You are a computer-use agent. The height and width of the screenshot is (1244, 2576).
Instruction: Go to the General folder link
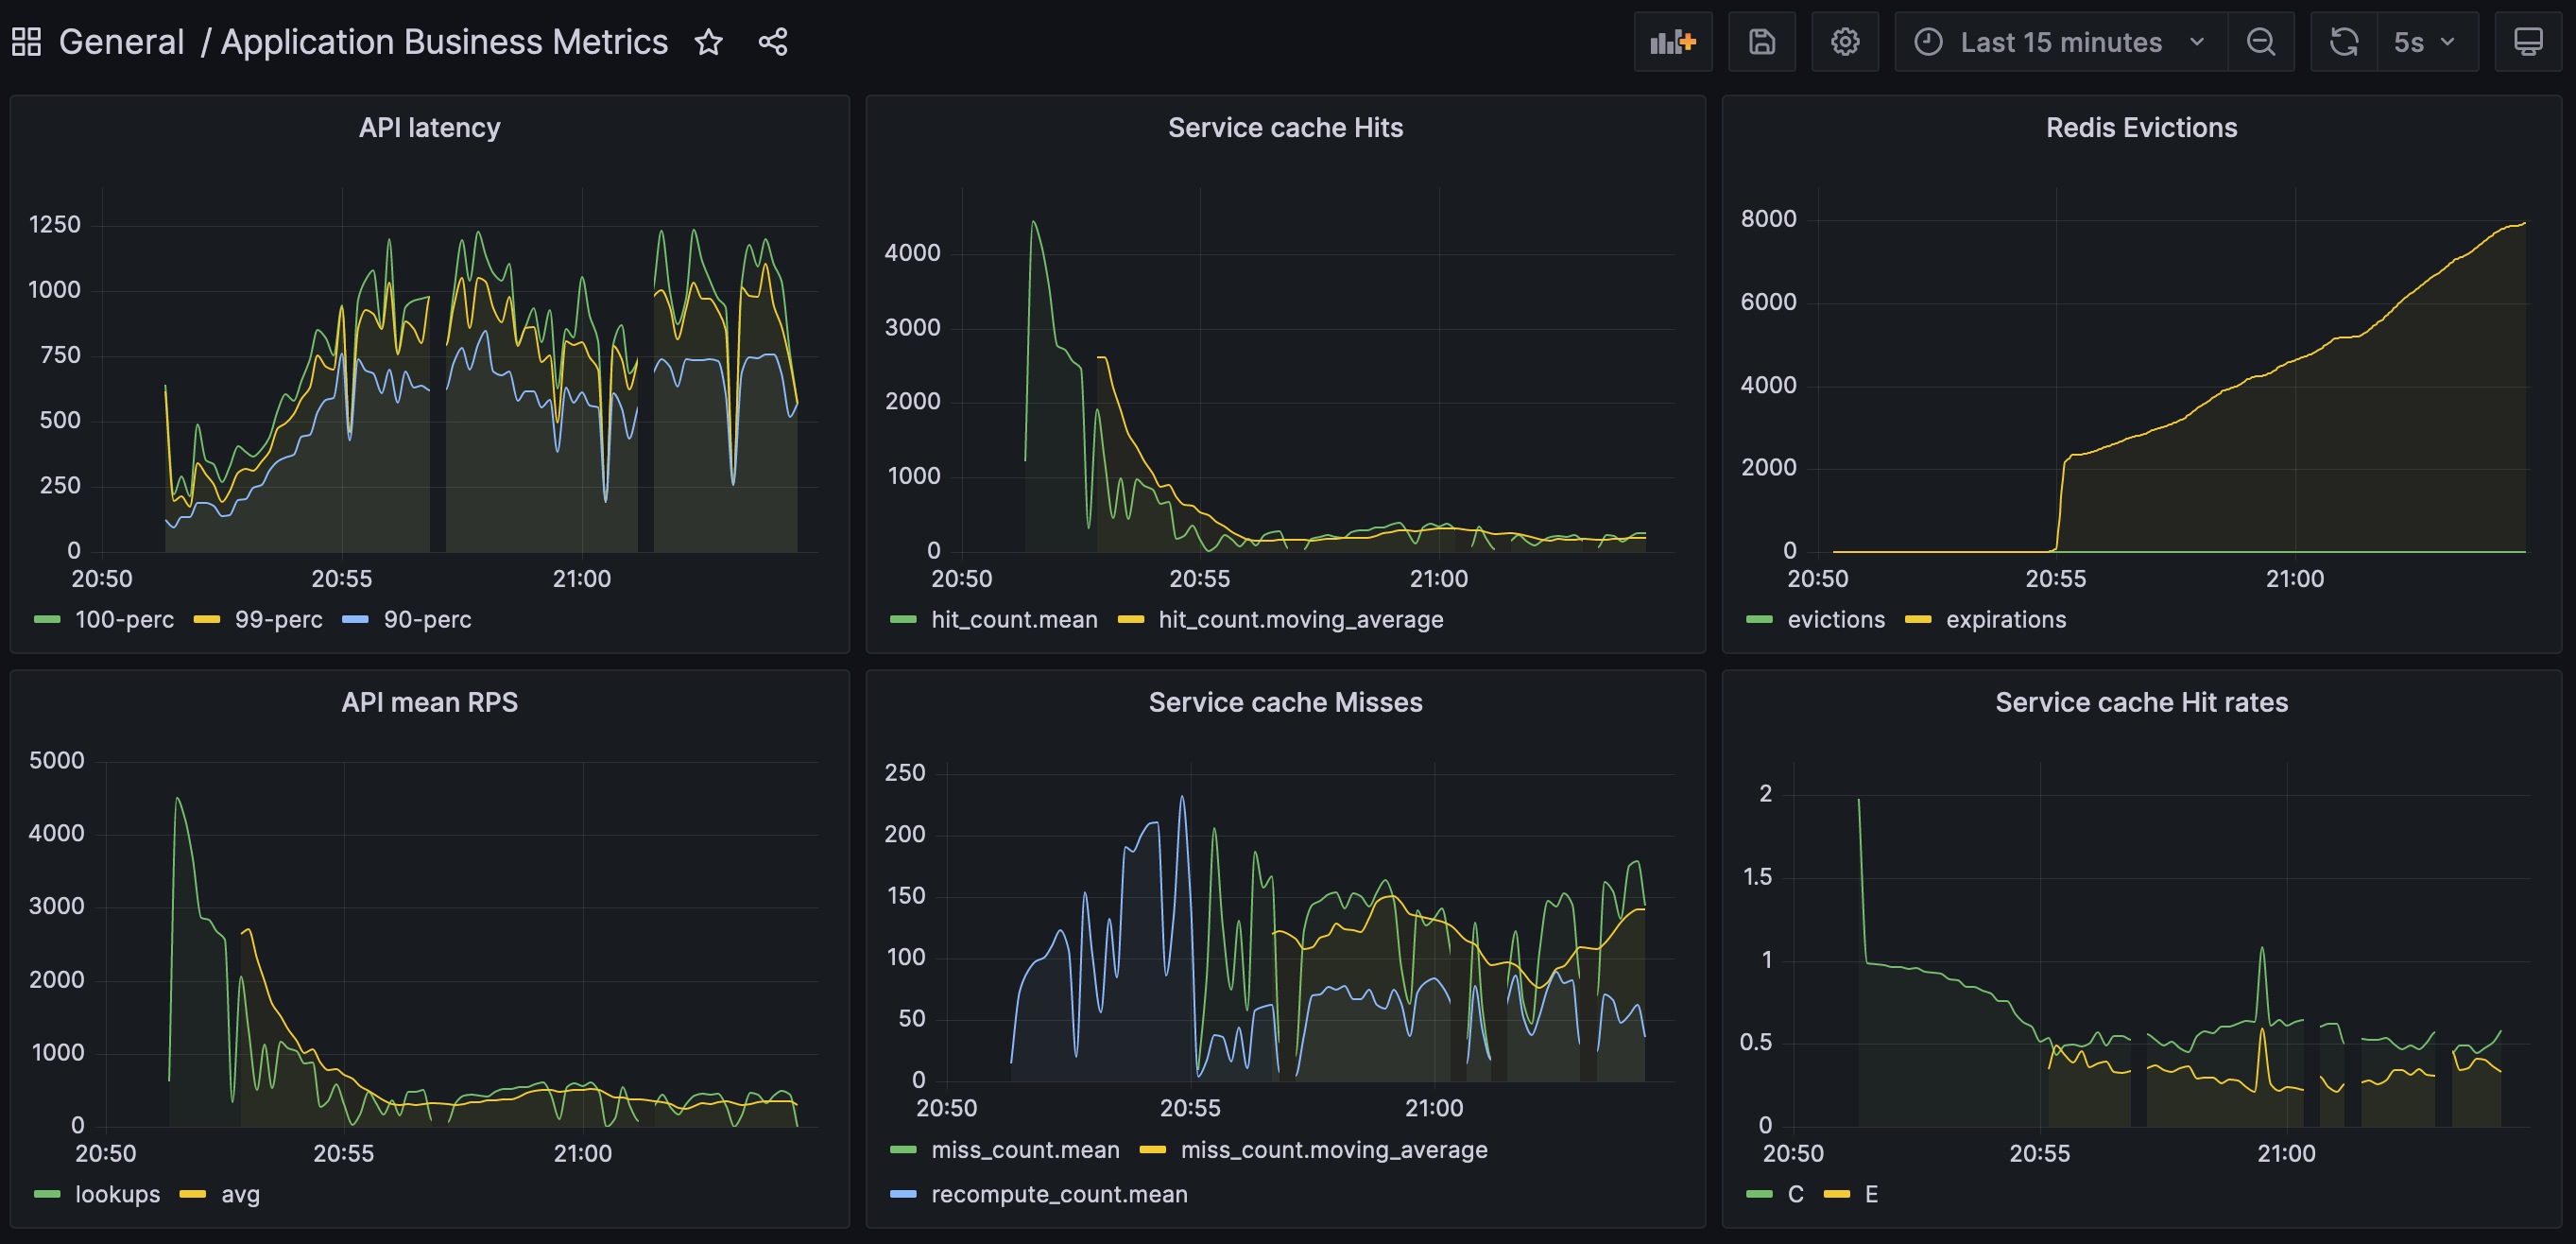[121, 42]
